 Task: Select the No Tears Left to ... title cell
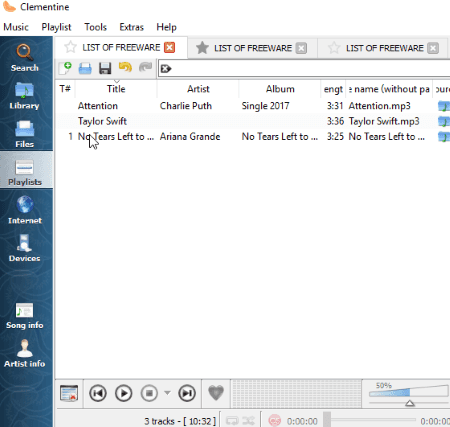[x=116, y=137]
